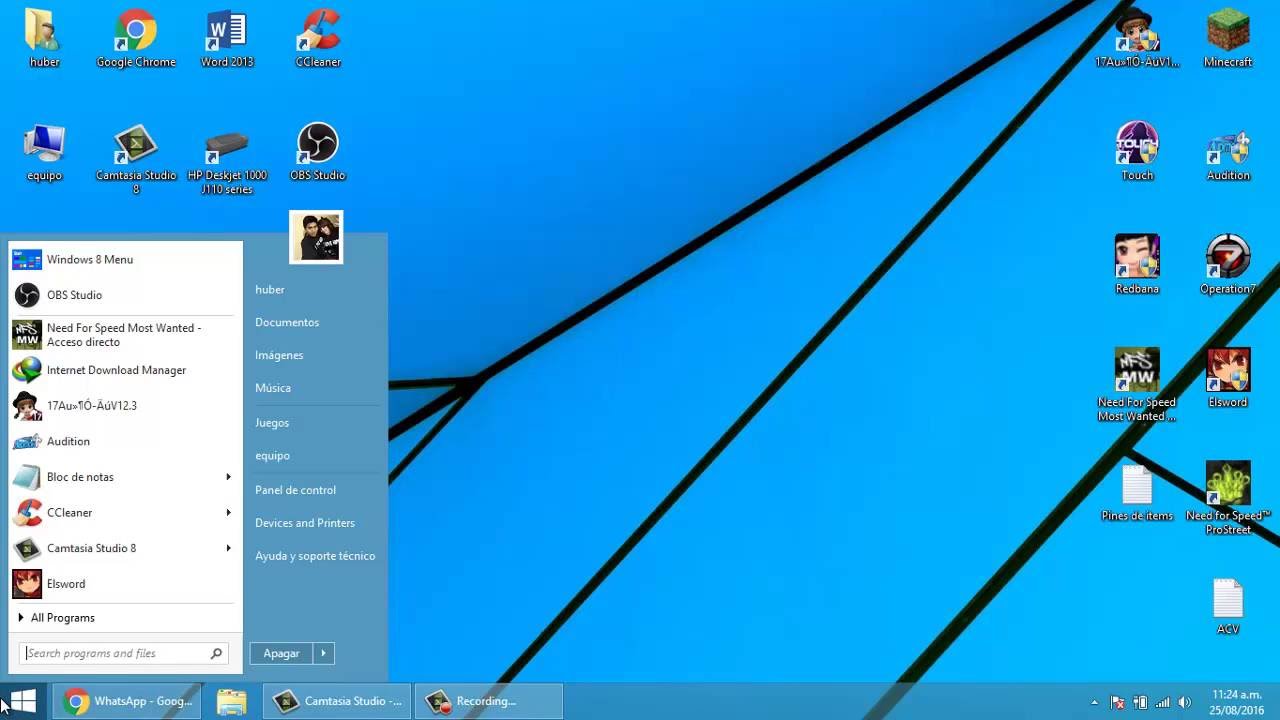1280x720 pixels.
Task: Select Windows 8 Menu in Start menu
Action: (125, 259)
